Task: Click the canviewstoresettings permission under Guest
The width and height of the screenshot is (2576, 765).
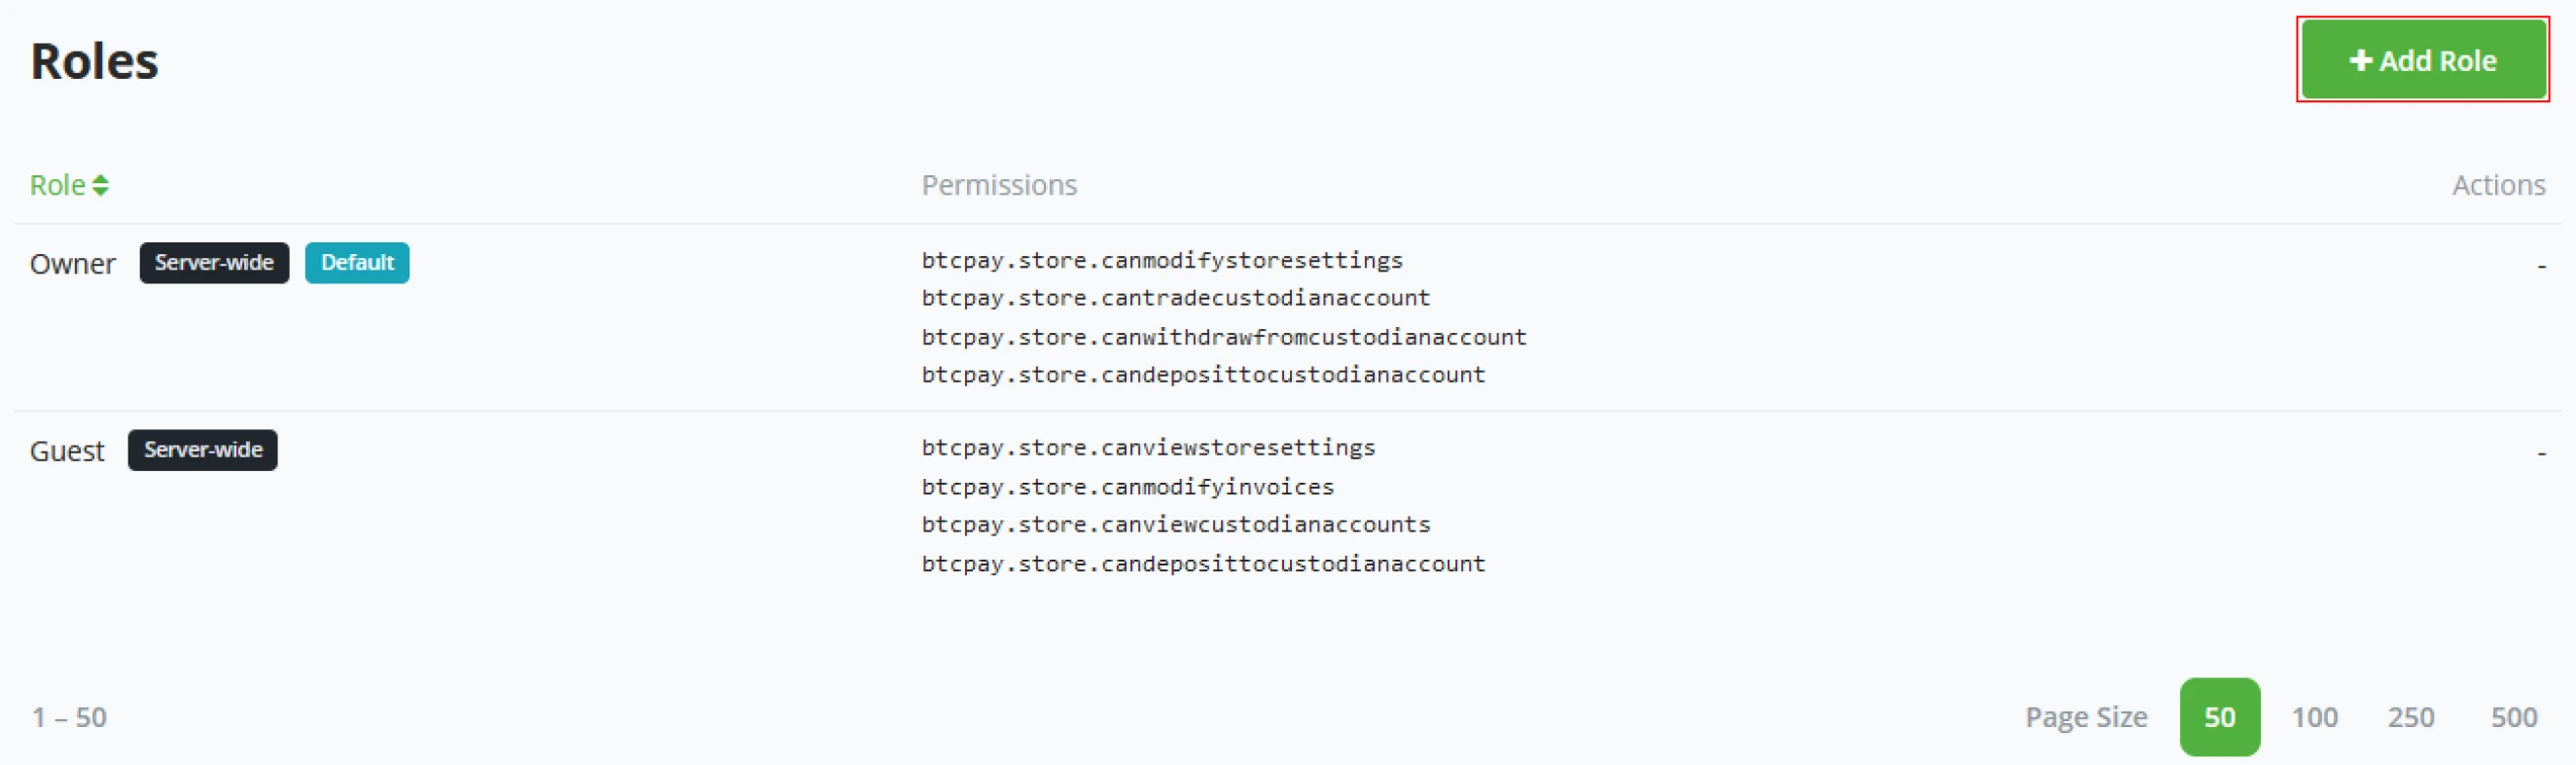Action: [1148, 447]
